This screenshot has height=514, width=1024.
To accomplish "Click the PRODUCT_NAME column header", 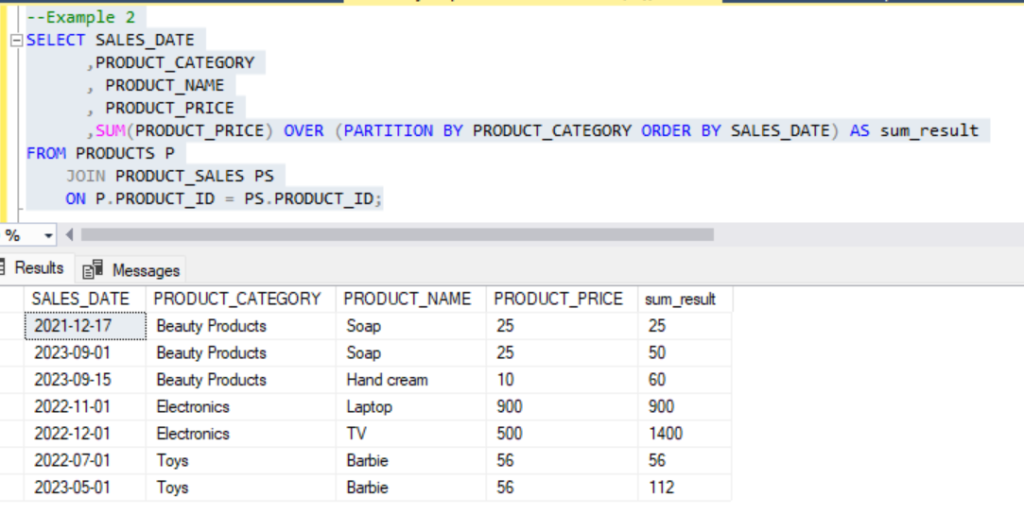I will click(408, 299).
